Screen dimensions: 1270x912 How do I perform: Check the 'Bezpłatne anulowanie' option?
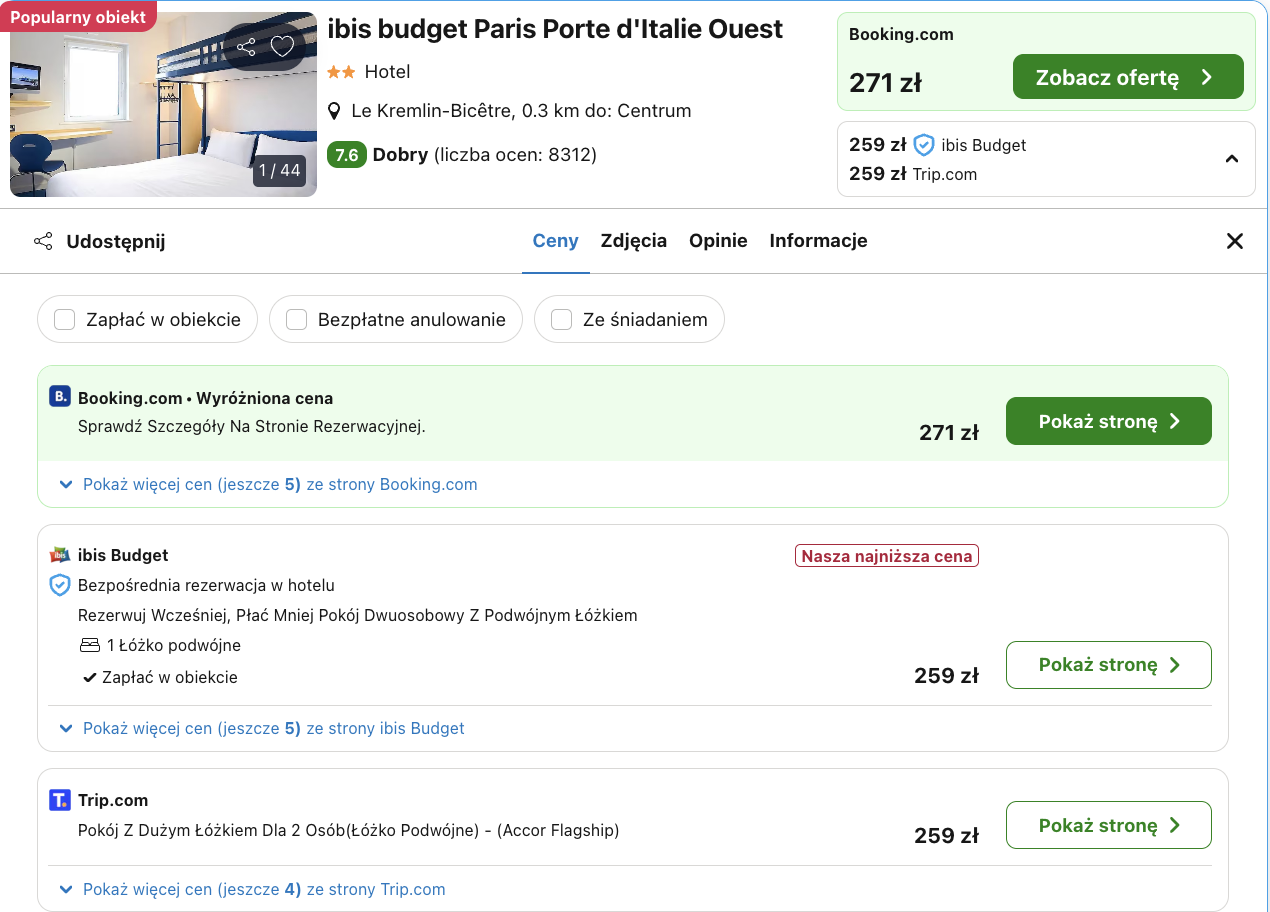pyautogui.click(x=296, y=319)
